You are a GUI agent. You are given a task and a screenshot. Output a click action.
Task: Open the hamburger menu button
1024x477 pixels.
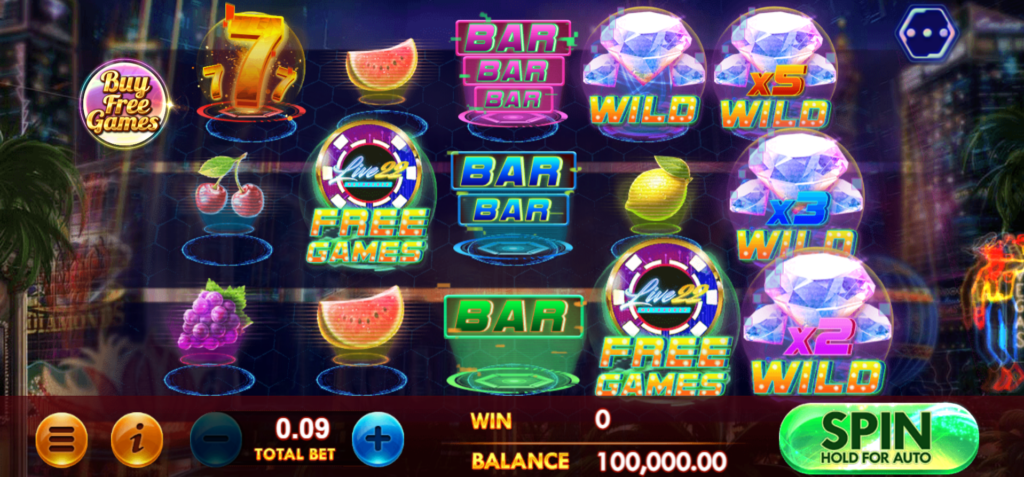61,439
